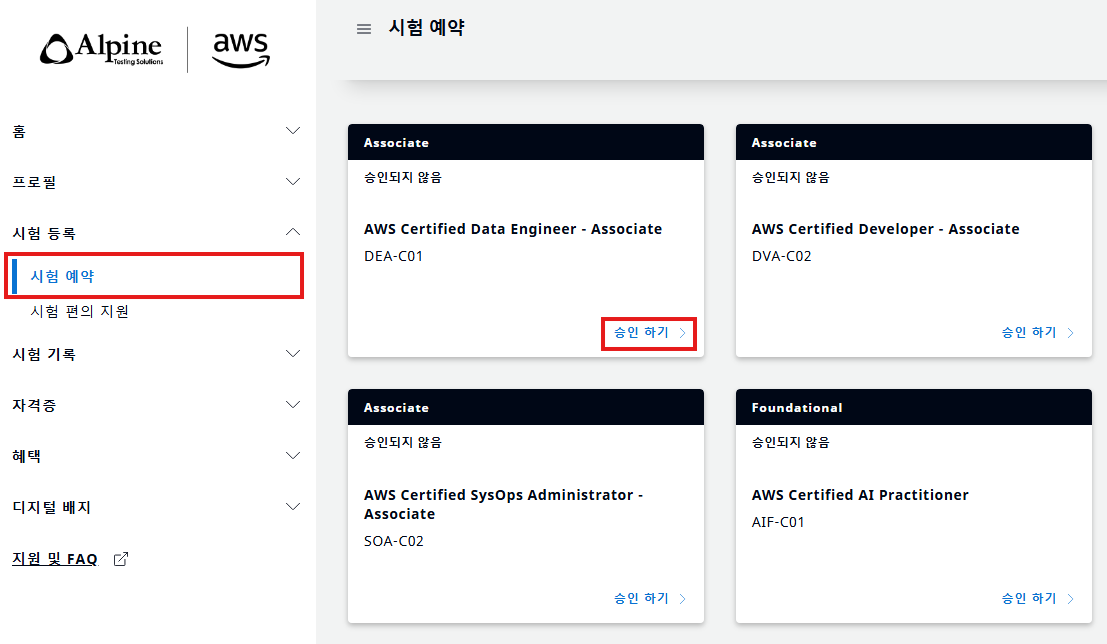1107x644 pixels.
Task: Open the 지원 및 FAQ link
Action: pos(55,559)
